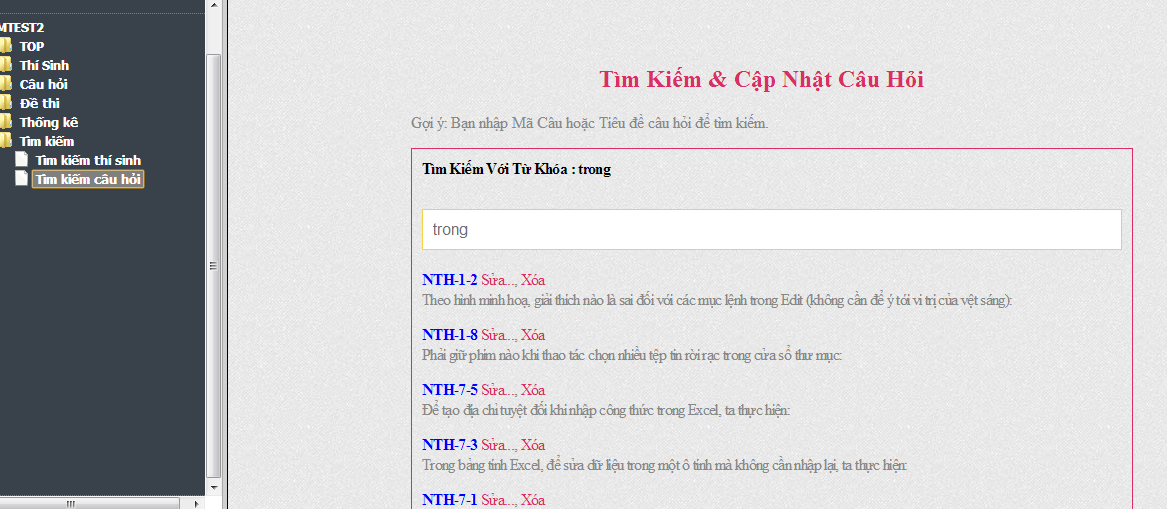The width and height of the screenshot is (1167, 509).
Task: Open question NTH-1-8
Action: coord(450,335)
